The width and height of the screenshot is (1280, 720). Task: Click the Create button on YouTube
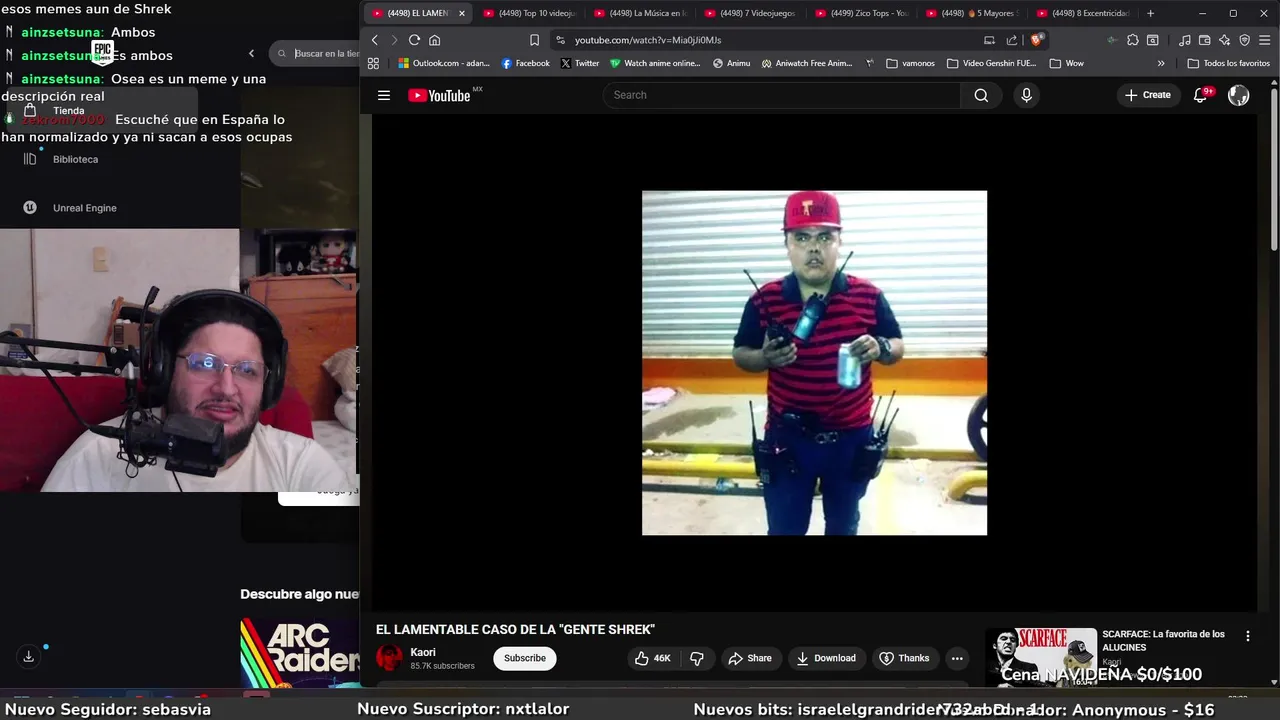(x=1147, y=95)
